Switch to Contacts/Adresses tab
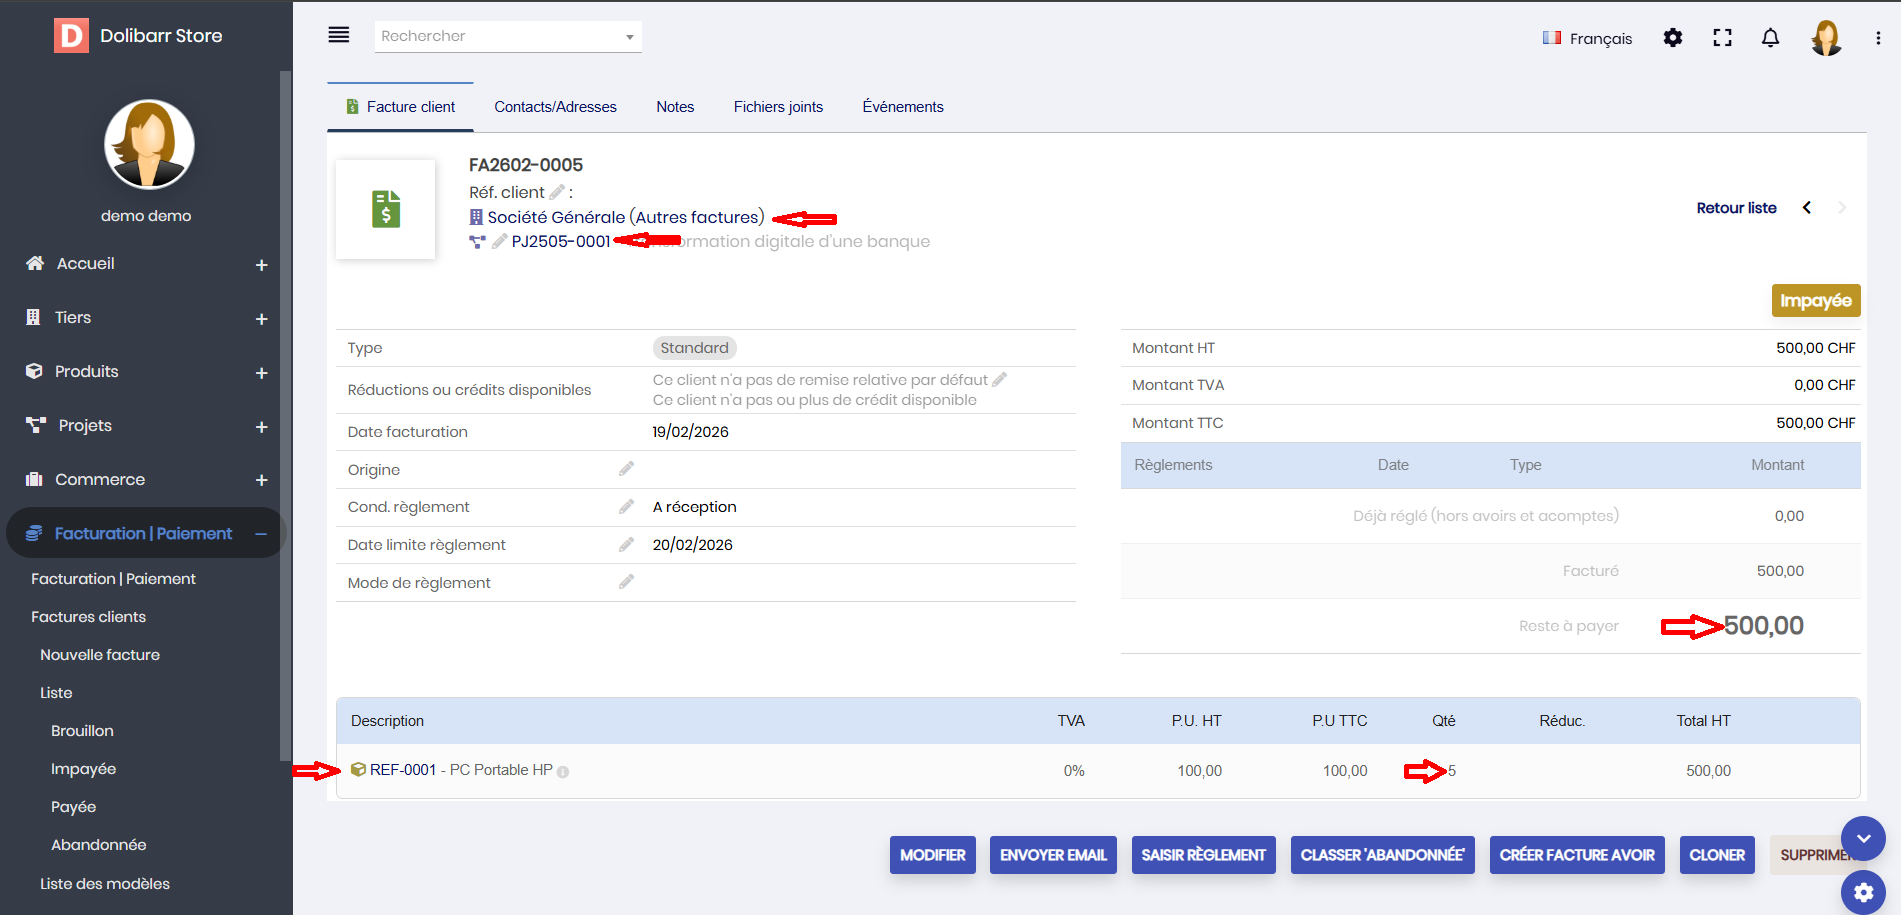This screenshot has height=915, width=1901. [x=555, y=107]
